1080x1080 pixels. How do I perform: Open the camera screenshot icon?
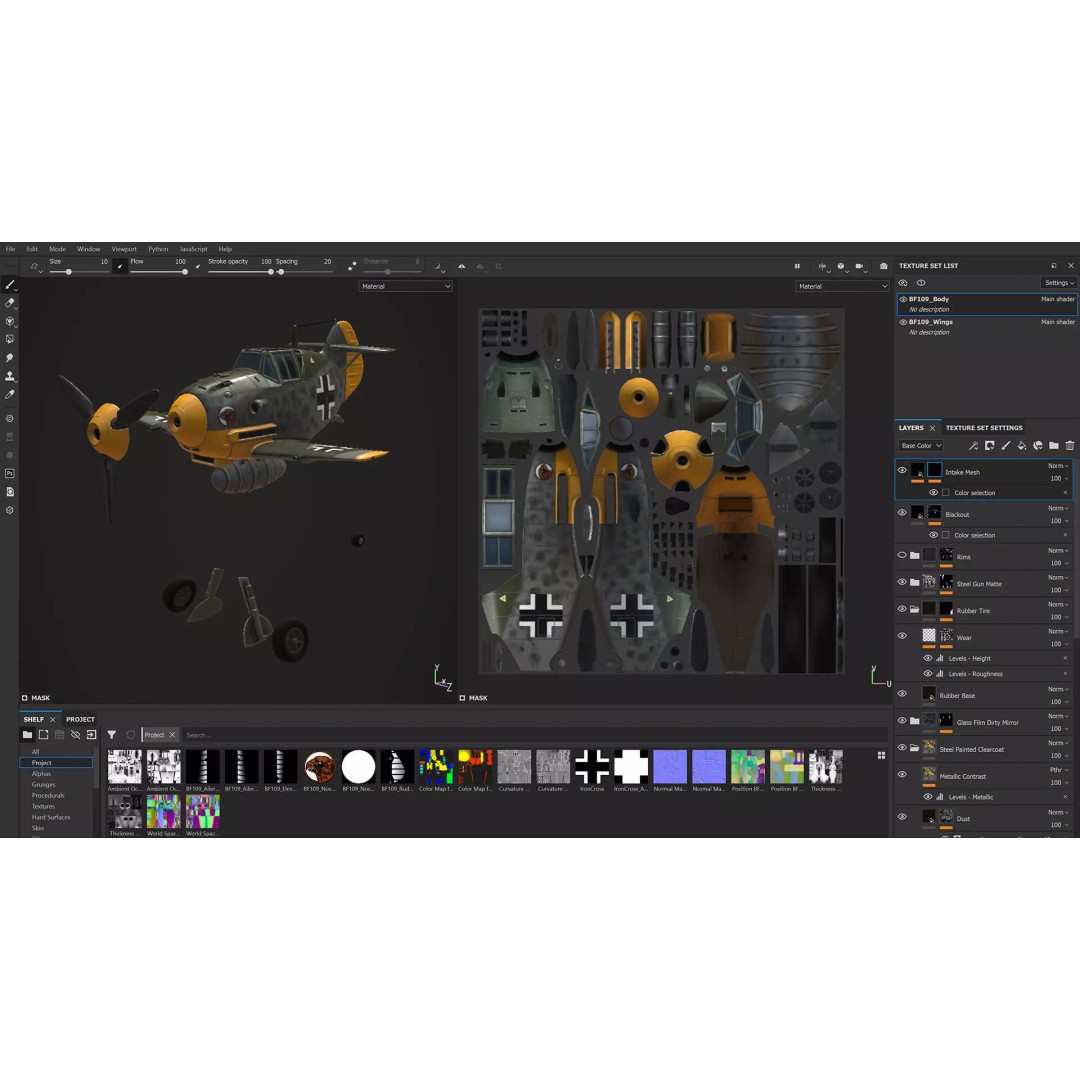tap(884, 266)
